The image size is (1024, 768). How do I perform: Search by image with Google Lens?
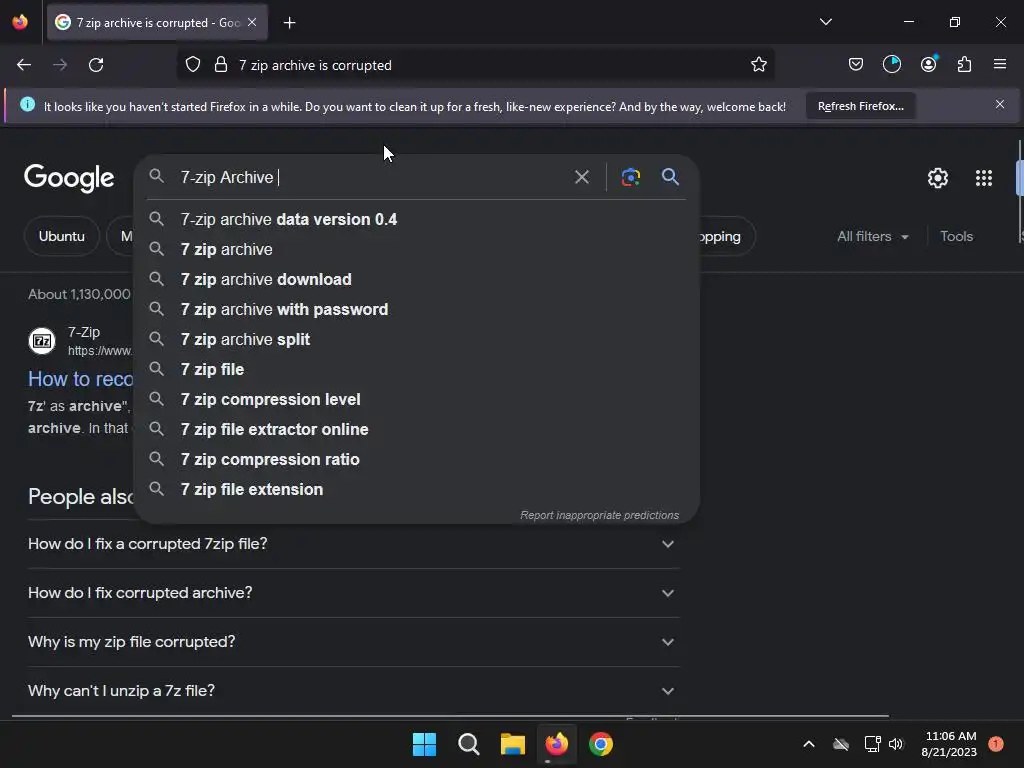630,177
